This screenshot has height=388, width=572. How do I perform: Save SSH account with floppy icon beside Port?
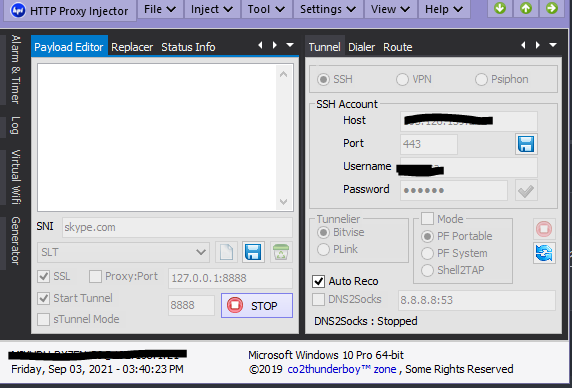tap(526, 144)
